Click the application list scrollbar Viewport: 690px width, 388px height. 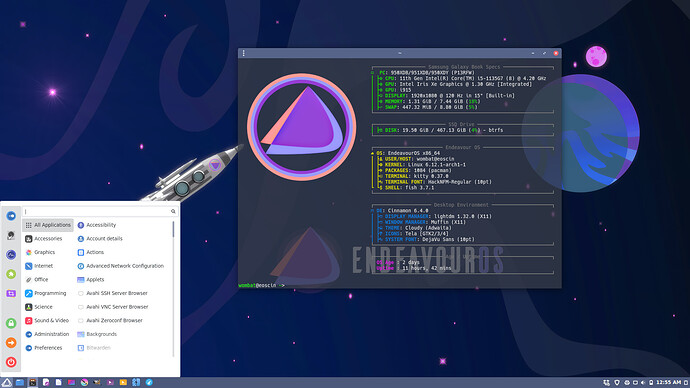pos(173,229)
